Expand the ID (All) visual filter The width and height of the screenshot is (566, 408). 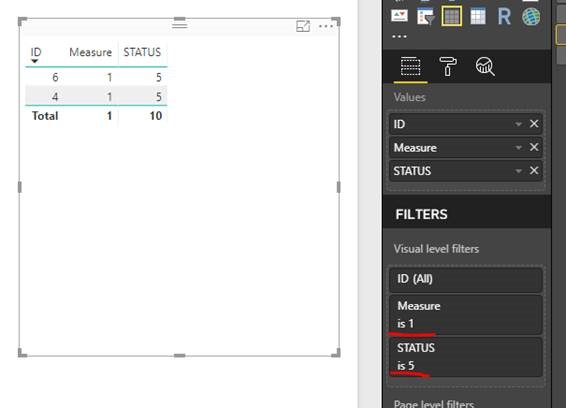[x=466, y=279]
